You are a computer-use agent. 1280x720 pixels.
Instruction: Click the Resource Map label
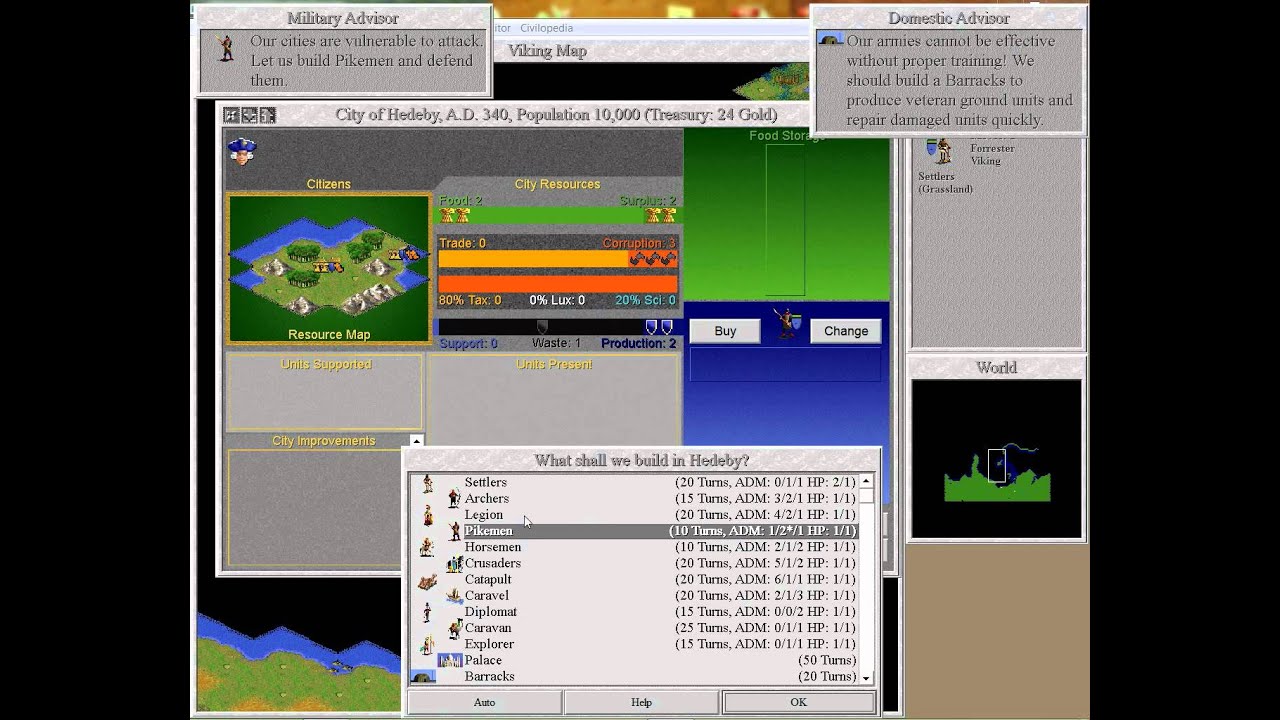[x=329, y=335]
